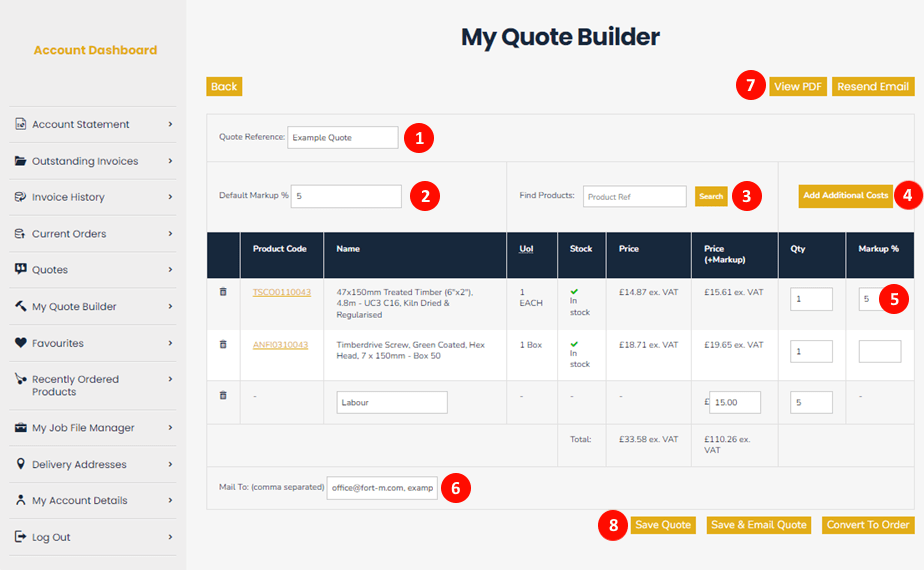Click the total £110.26 ex. VAT
The height and width of the screenshot is (570, 924).
tap(727, 444)
